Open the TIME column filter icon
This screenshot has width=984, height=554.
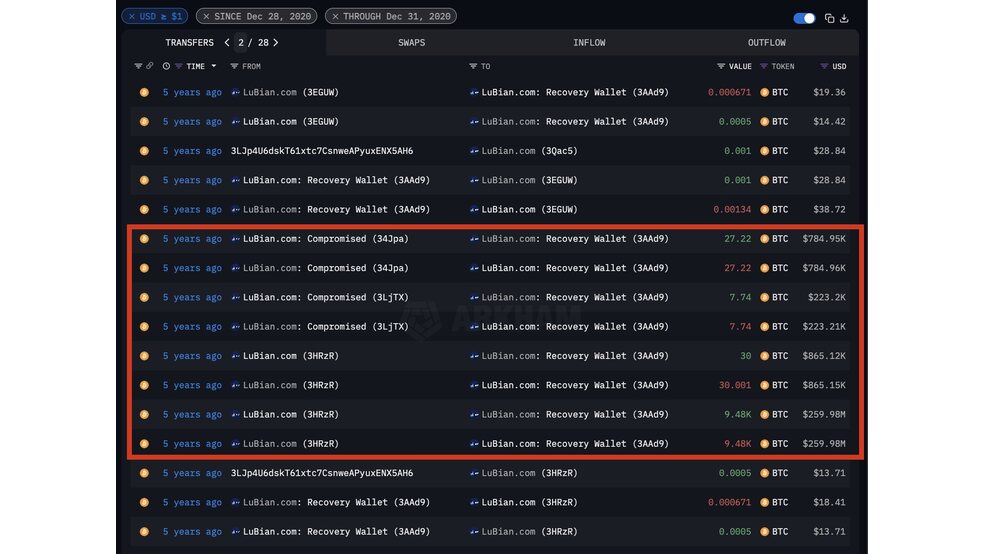click(x=179, y=66)
